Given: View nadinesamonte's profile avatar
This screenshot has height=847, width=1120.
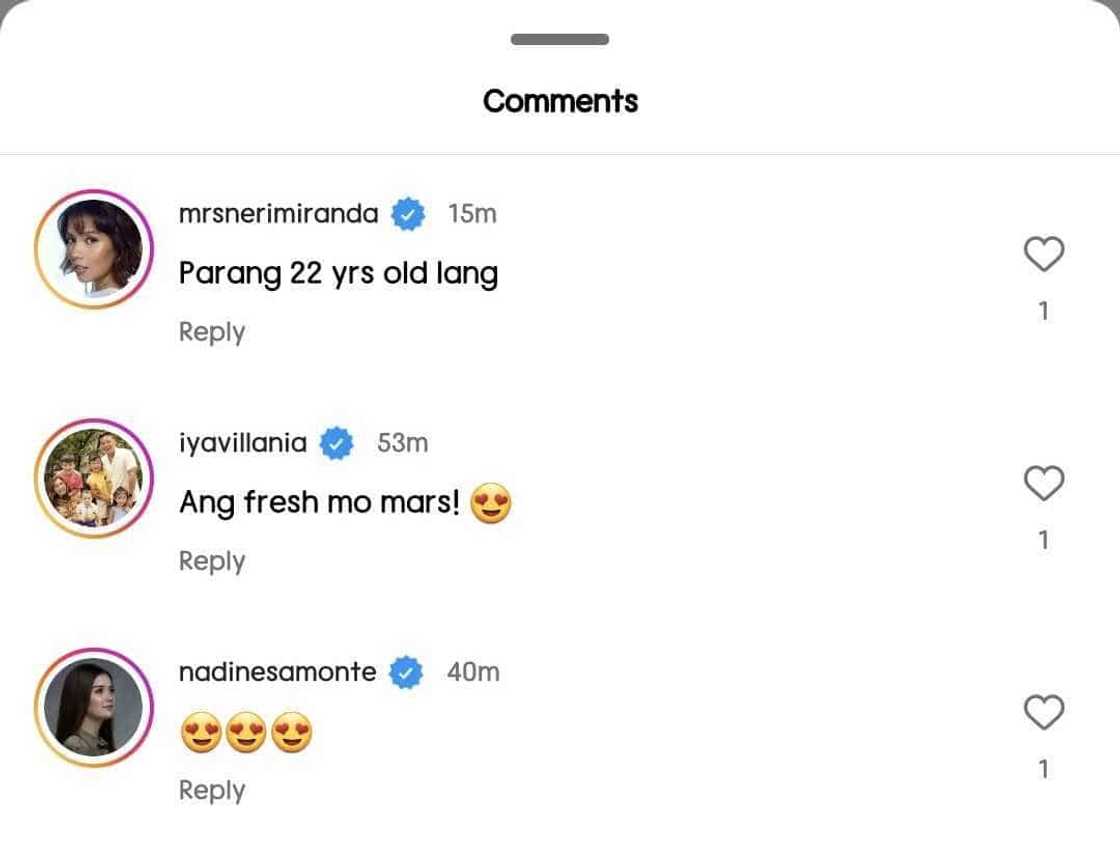Looking at the screenshot, I should (93, 707).
